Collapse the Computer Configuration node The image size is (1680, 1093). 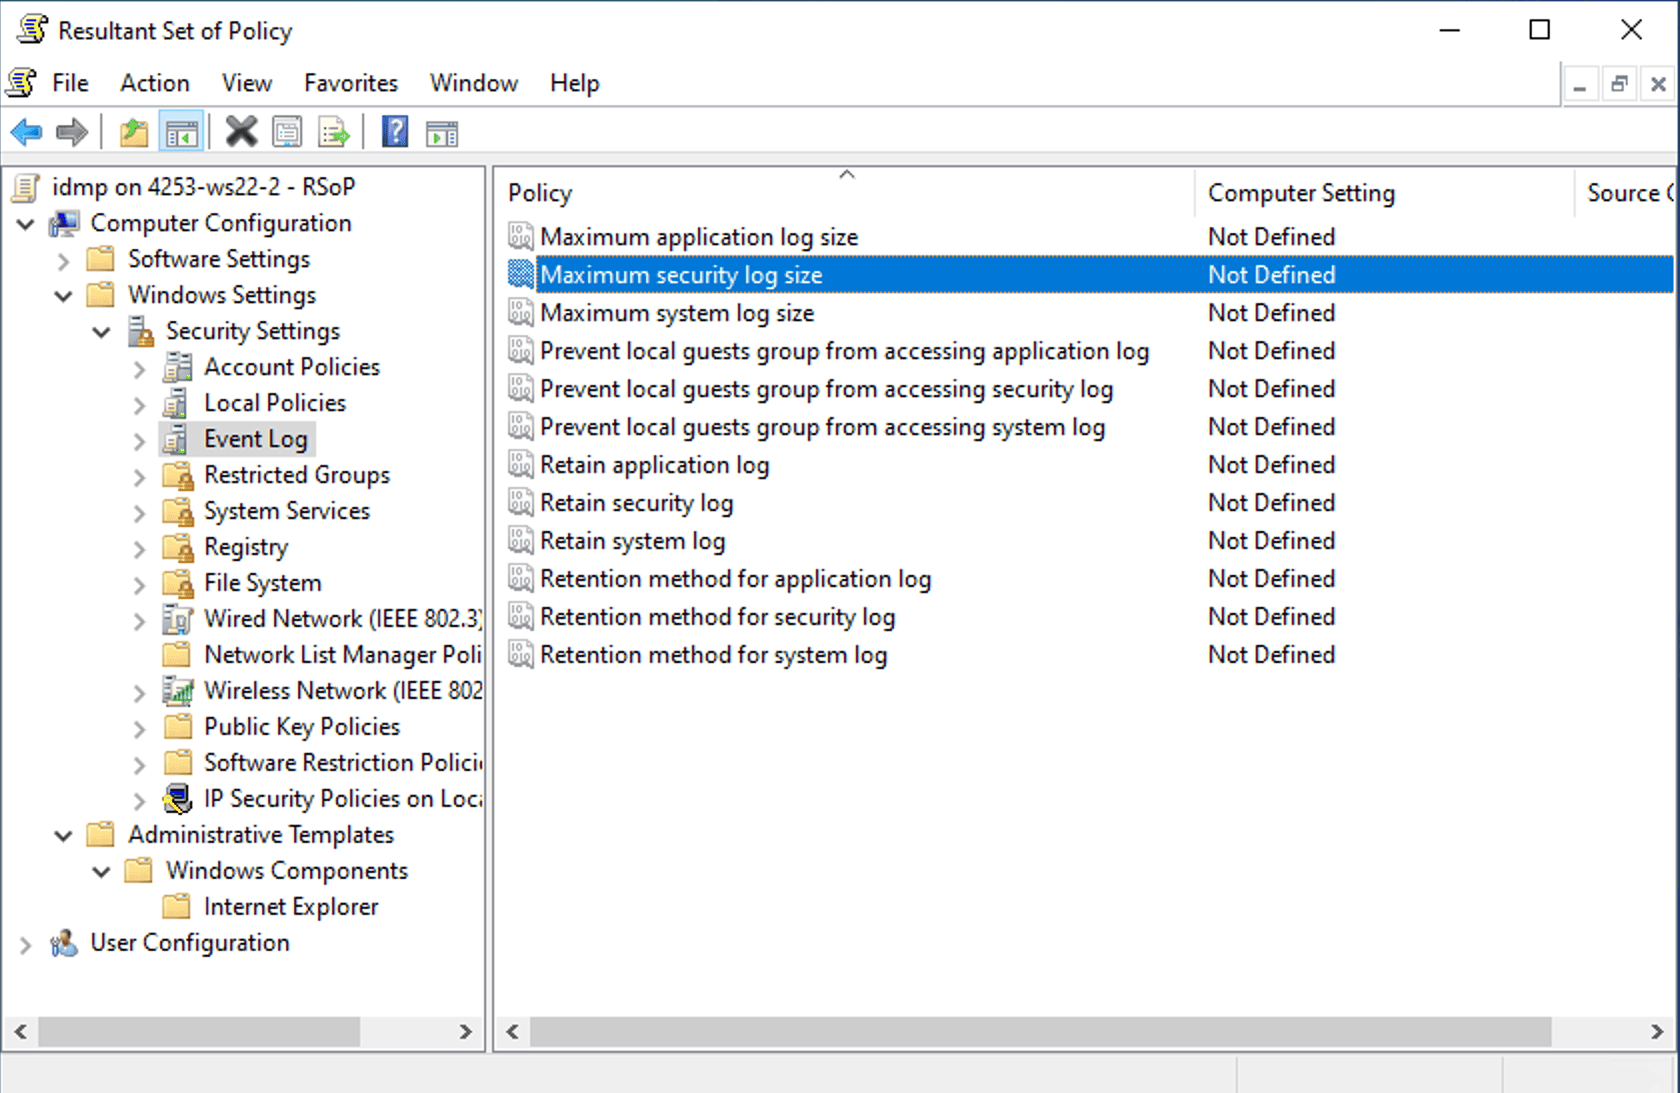coord(25,223)
